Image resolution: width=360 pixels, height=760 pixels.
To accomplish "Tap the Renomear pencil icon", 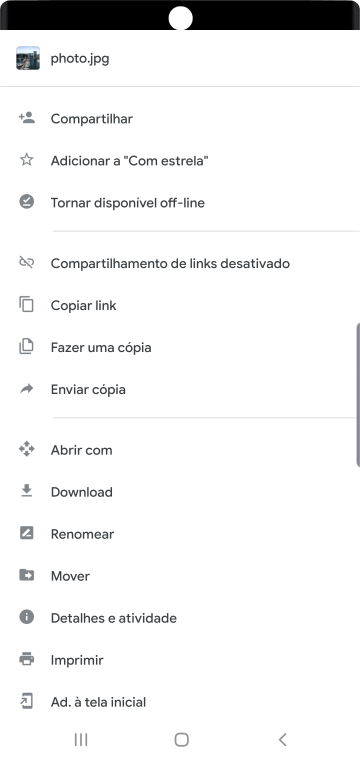I will point(27,533).
